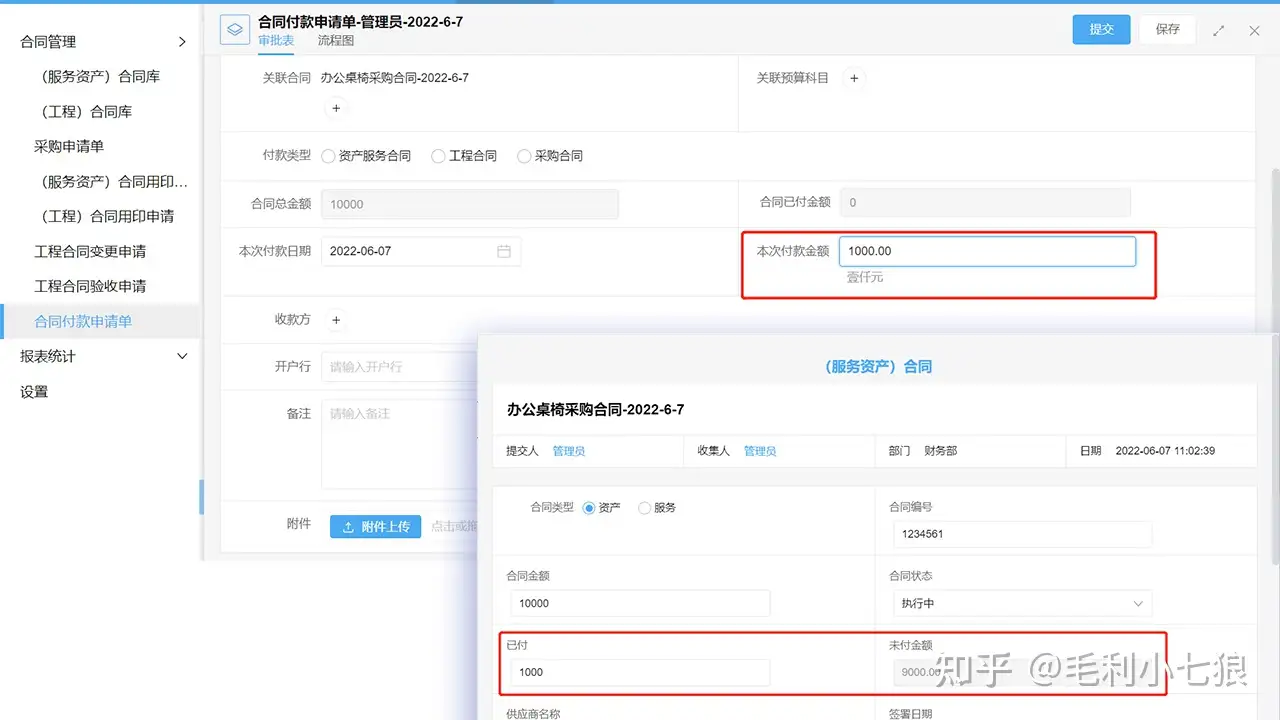
Task: Click the 备注 text area
Action: pos(399,445)
